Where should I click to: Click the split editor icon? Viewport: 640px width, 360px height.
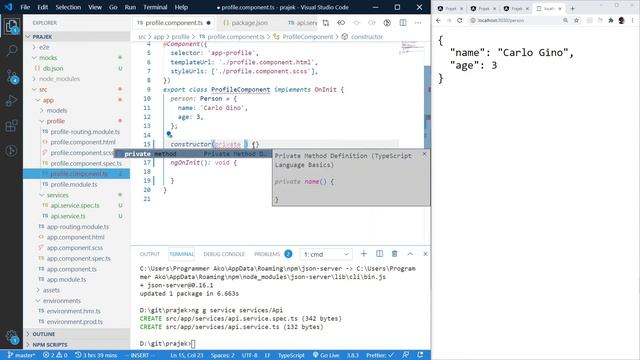point(403,23)
